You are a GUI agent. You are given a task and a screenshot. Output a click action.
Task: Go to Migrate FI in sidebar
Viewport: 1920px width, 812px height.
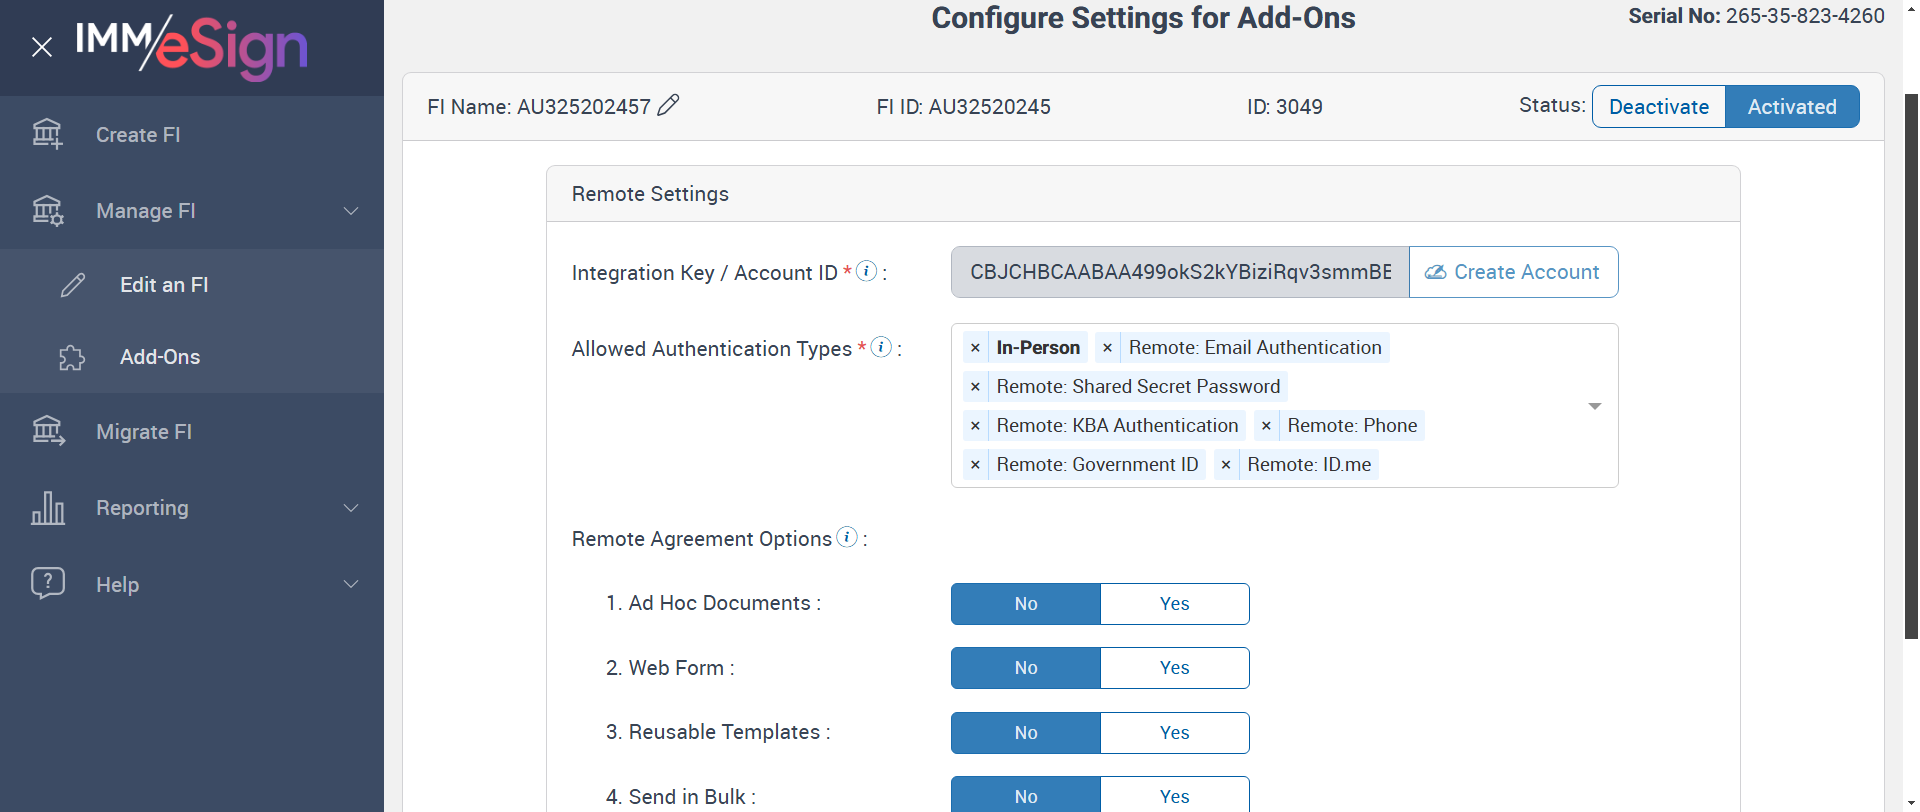coord(144,432)
